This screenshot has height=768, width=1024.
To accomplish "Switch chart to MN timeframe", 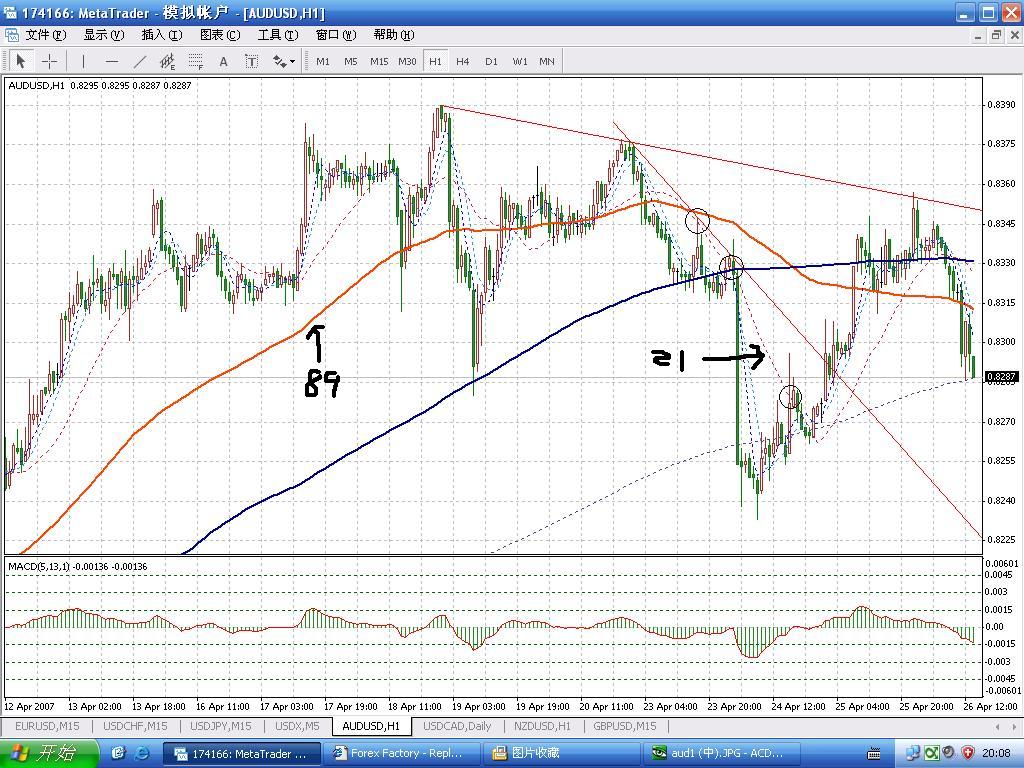I will point(547,61).
